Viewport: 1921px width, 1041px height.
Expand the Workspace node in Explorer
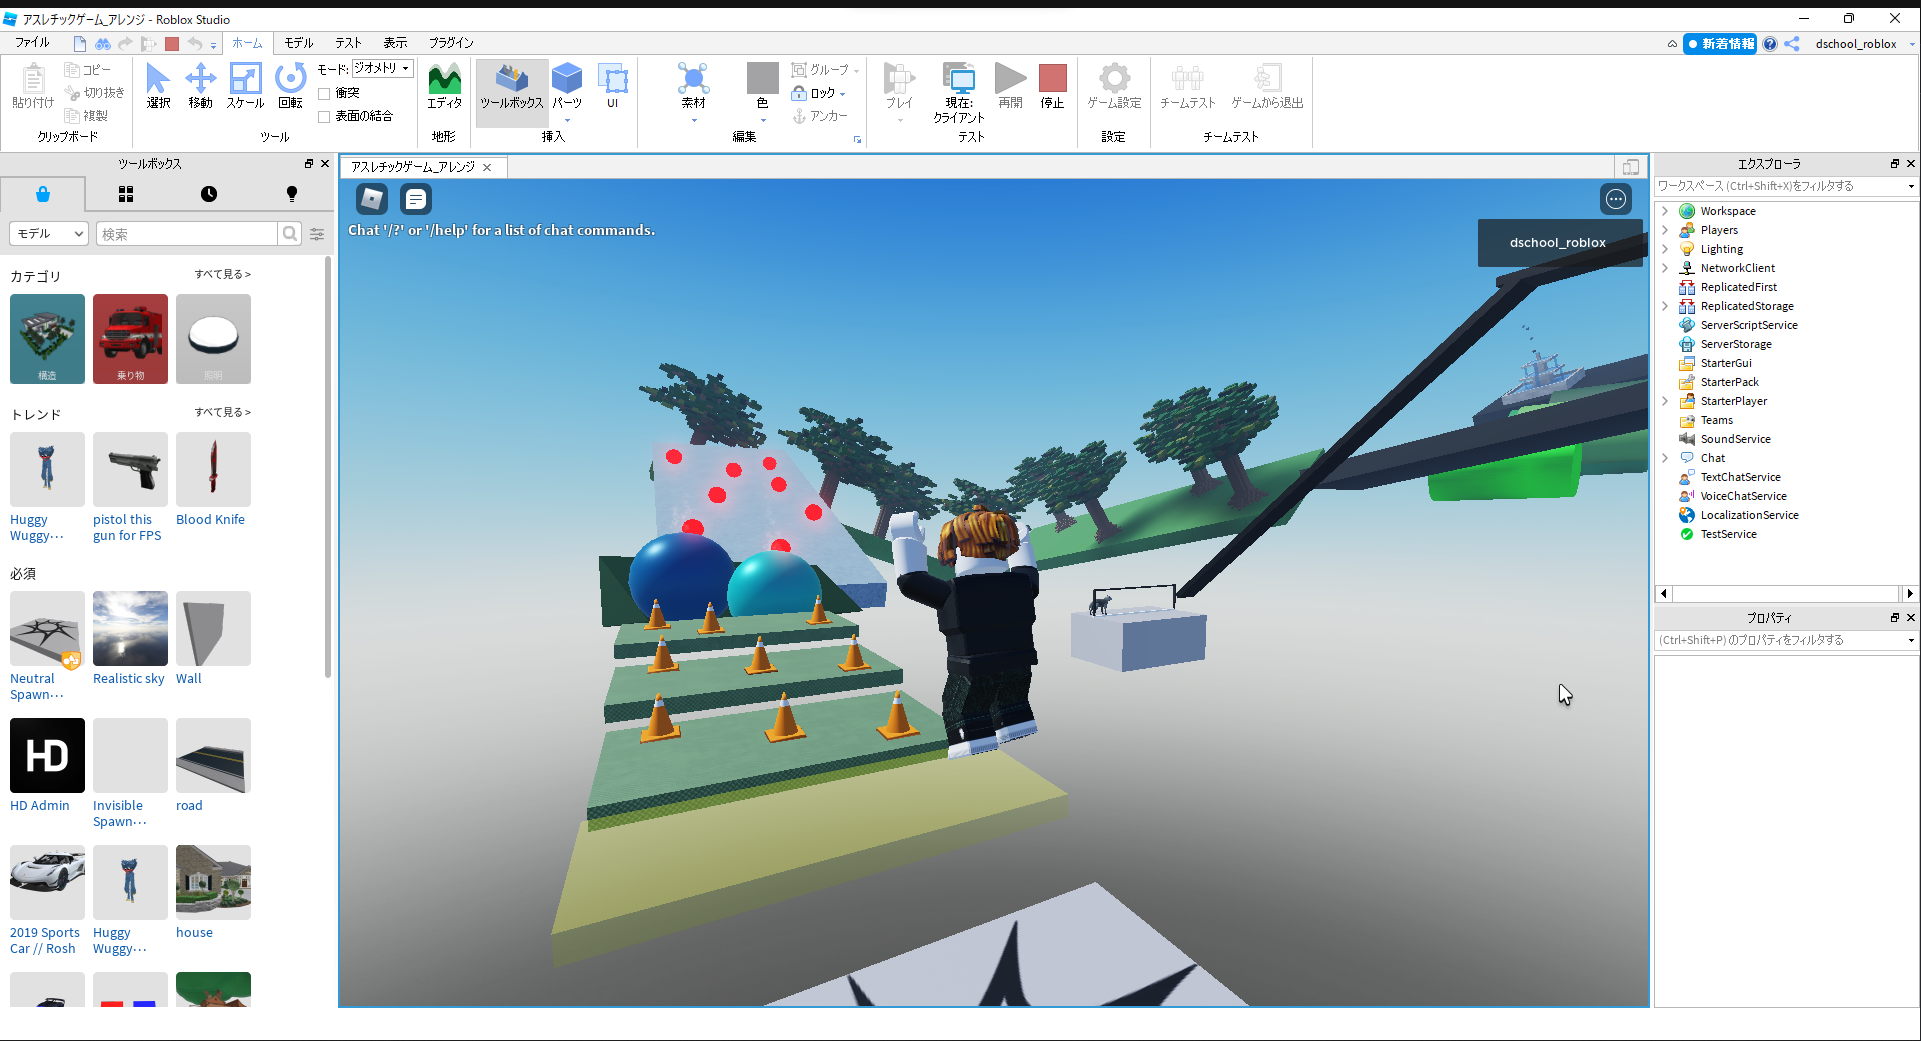point(1665,211)
